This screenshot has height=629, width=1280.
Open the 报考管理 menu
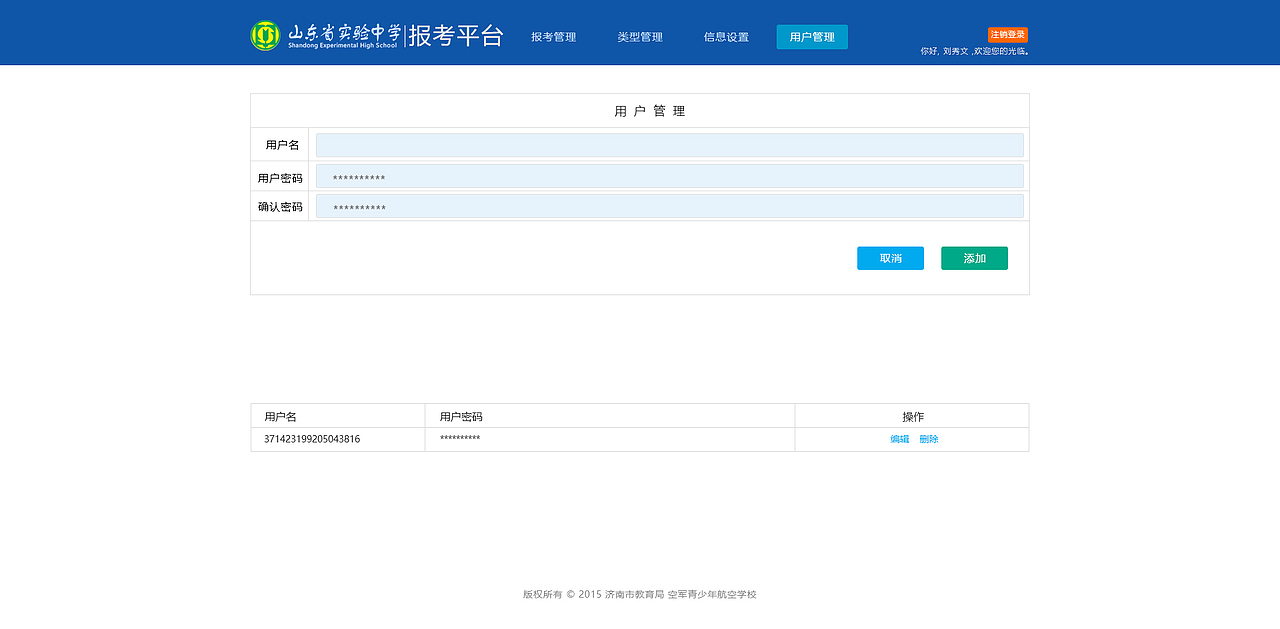[554, 36]
